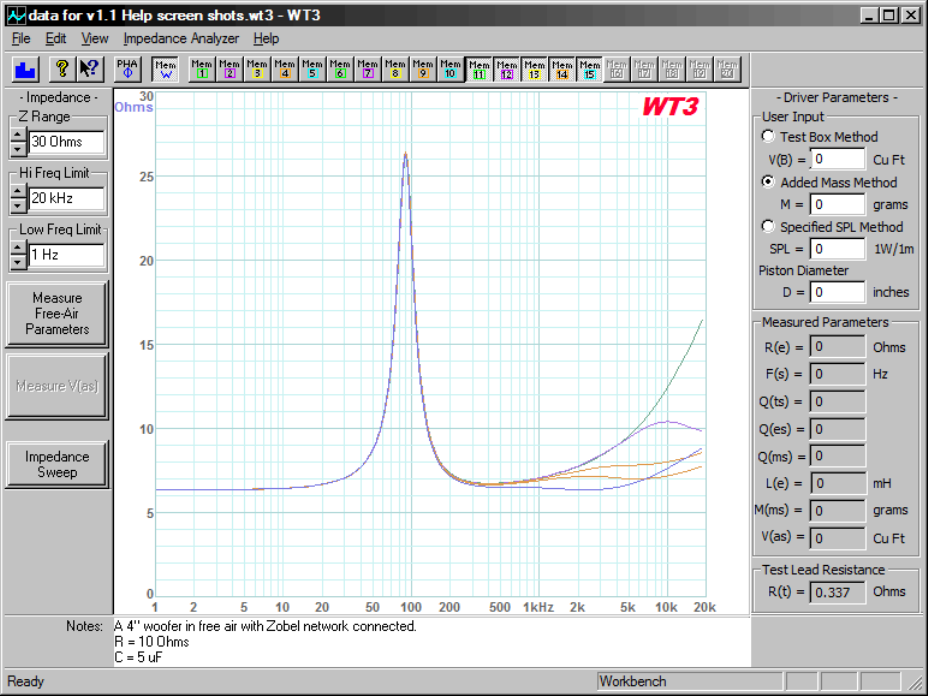The image size is (928, 696).
Task: Decrease Hi Freq Limit with down arrow
Action: point(17,205)
